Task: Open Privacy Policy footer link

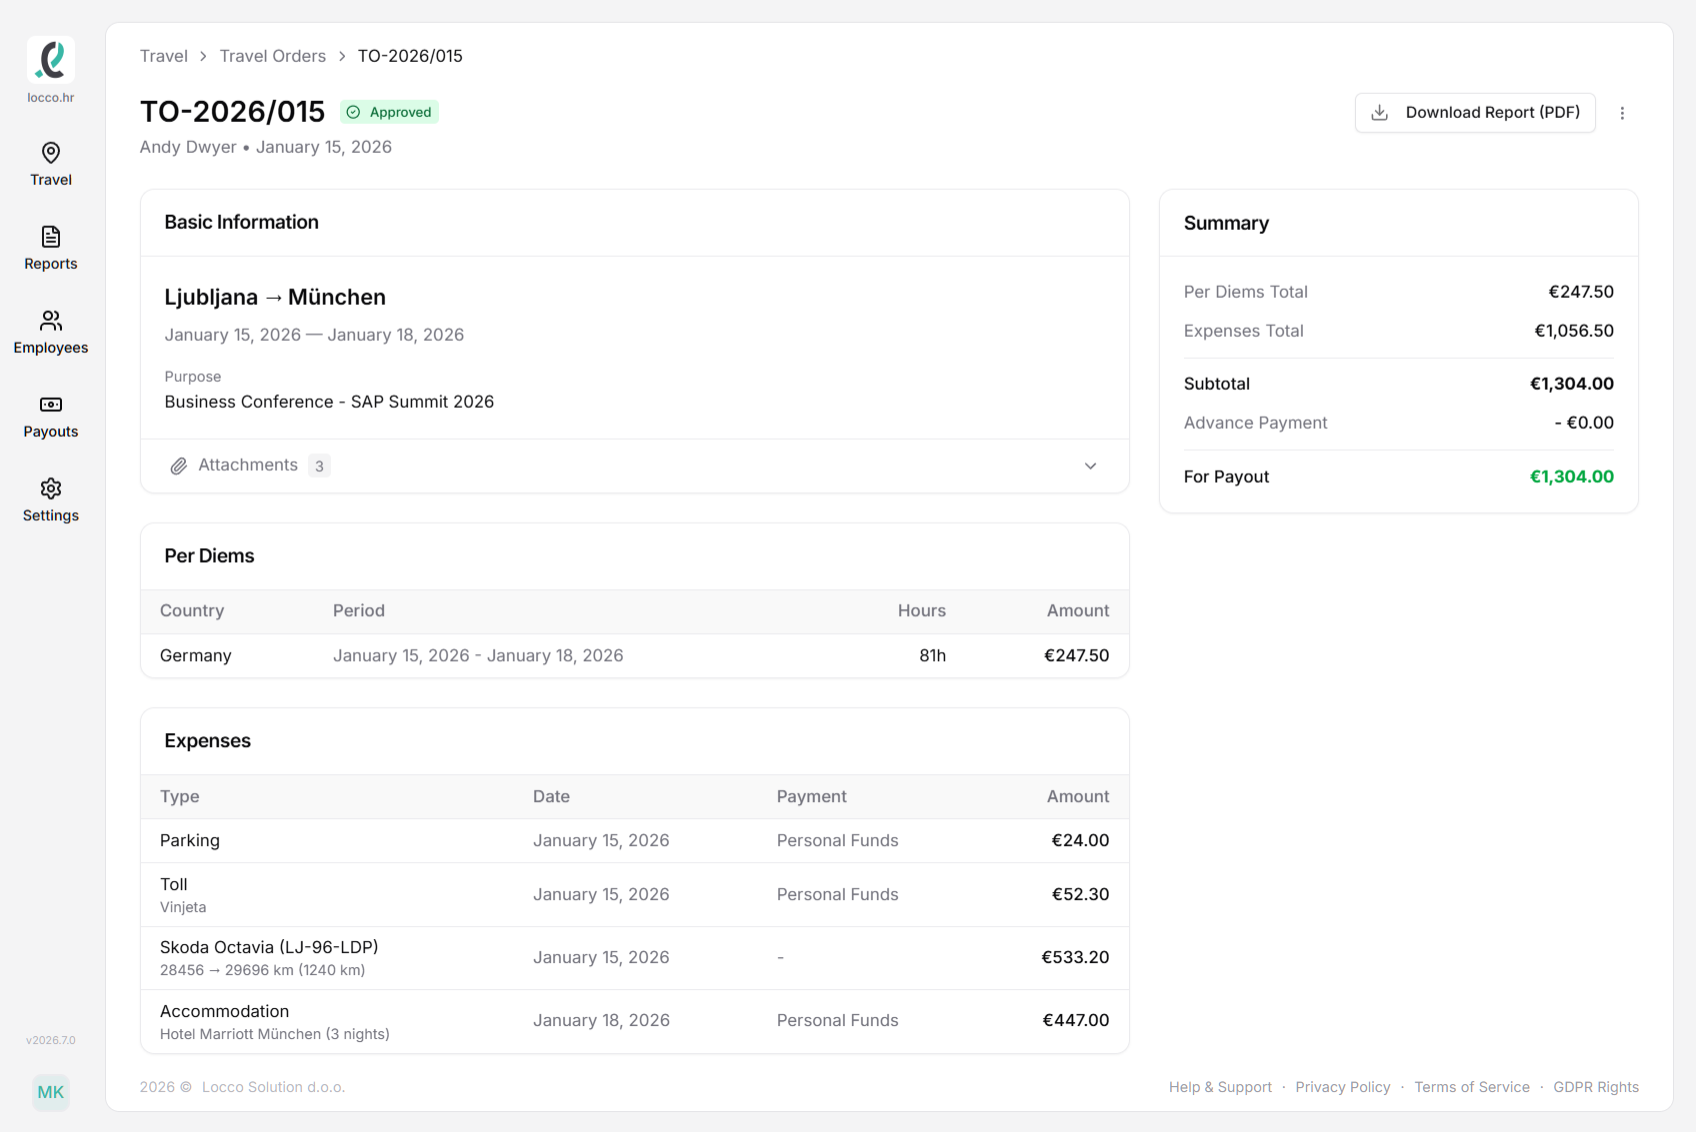Action: (1343, 1087)
